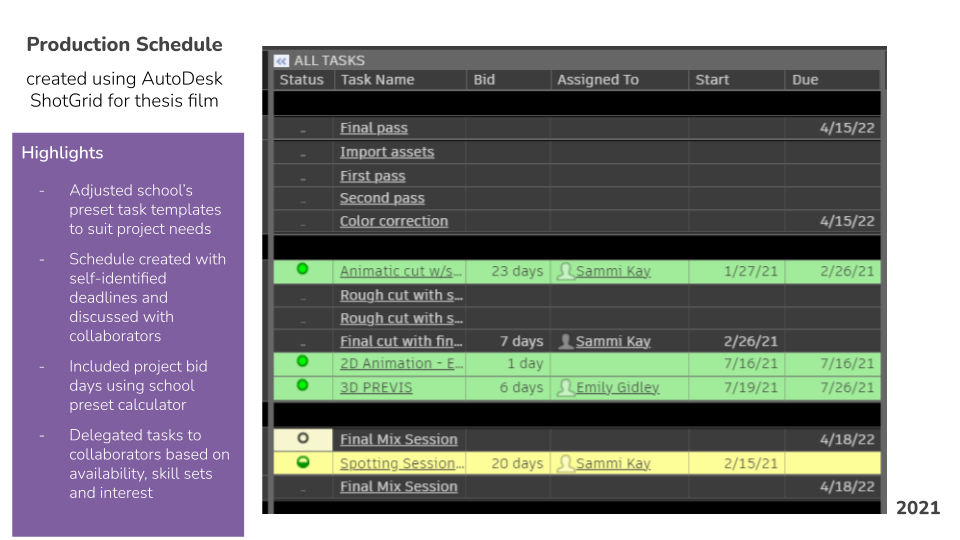
Task: Open the Import assets task
Action: click(x=386, y=152)
